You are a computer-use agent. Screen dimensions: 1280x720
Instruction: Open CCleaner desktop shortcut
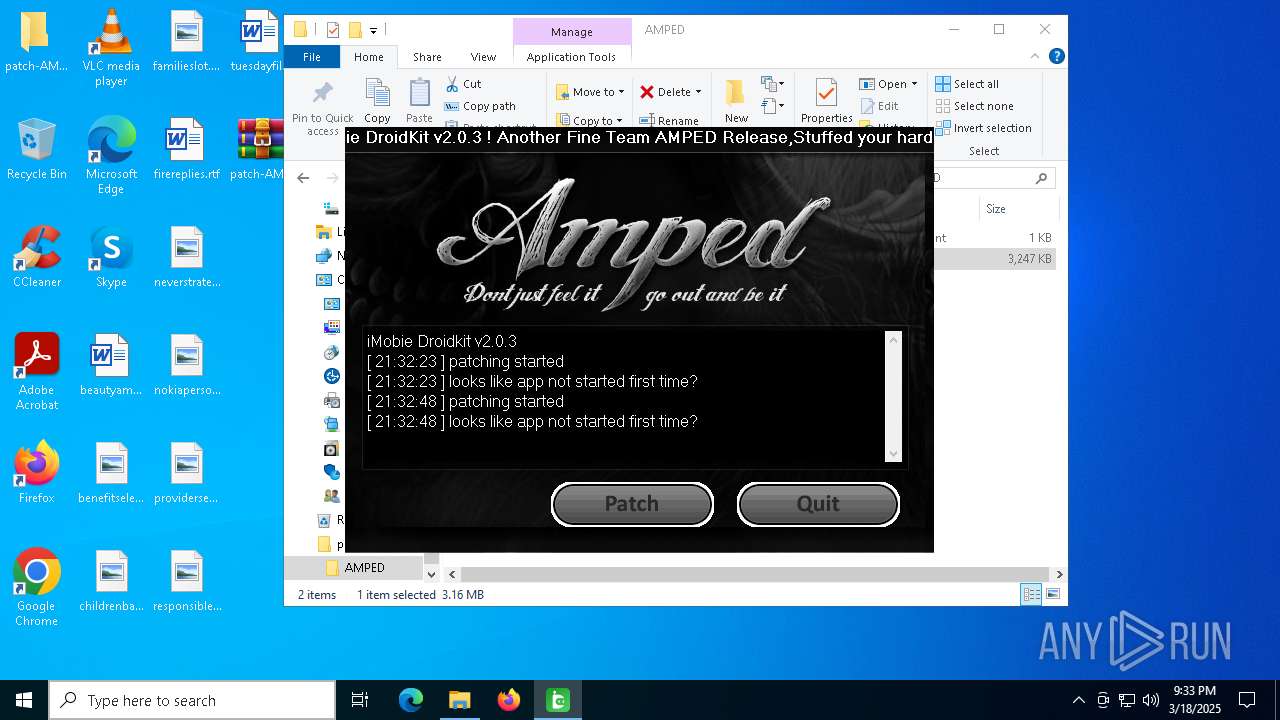pos(37,256)
